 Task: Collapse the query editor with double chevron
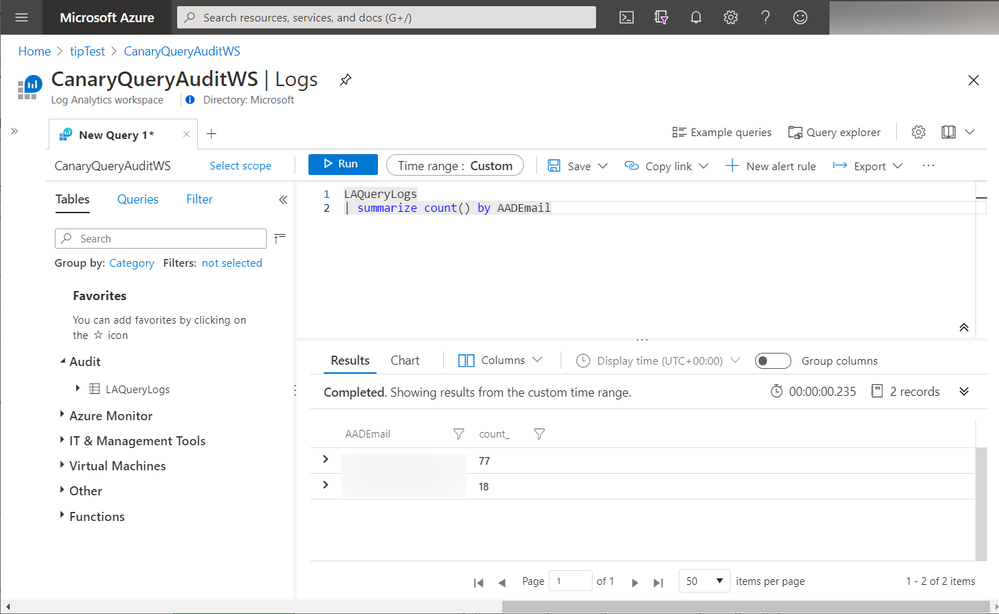click(x=964, y=327)
